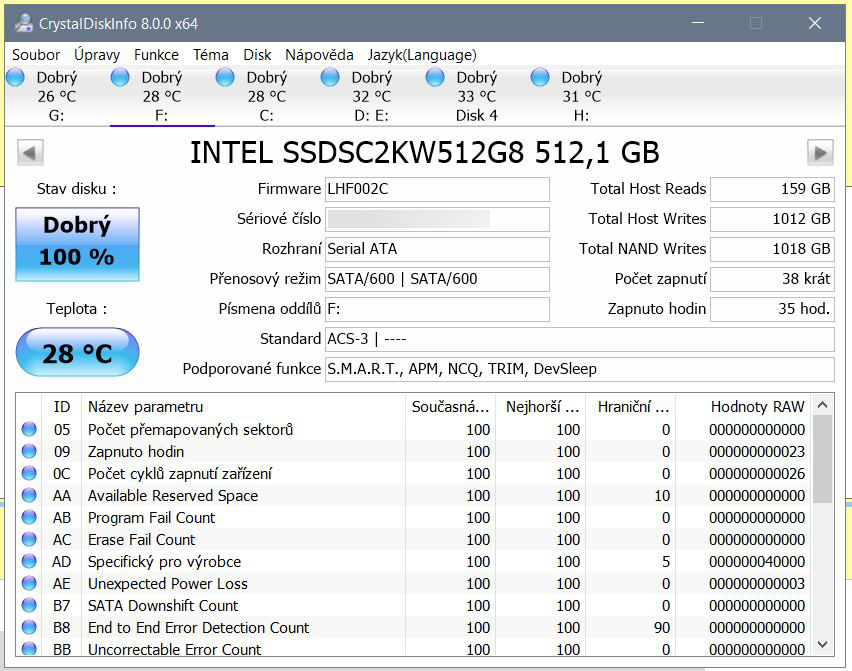The width and height of the screenshot is (852, 671).
Task: Open the Funkce menu
Action: [156, 55]
